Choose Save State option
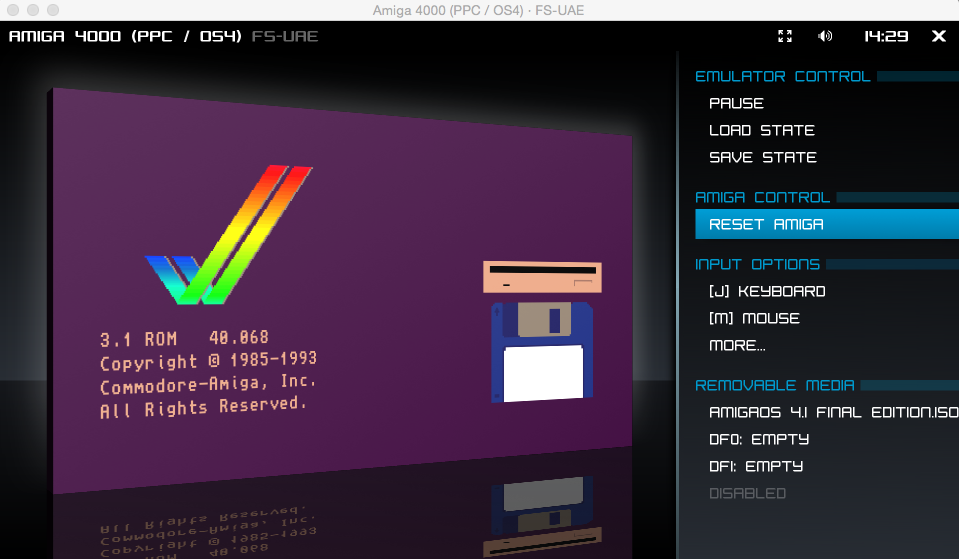 point(763,157)
